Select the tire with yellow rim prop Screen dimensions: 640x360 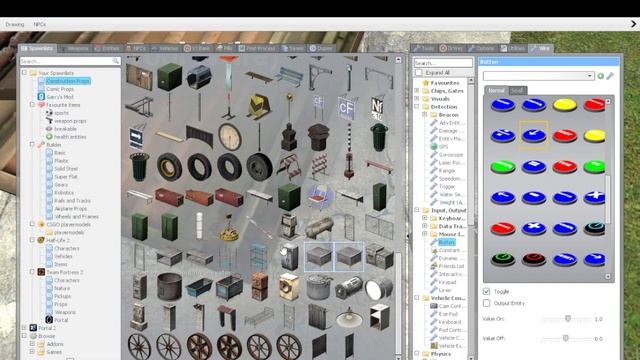point(169,167)
